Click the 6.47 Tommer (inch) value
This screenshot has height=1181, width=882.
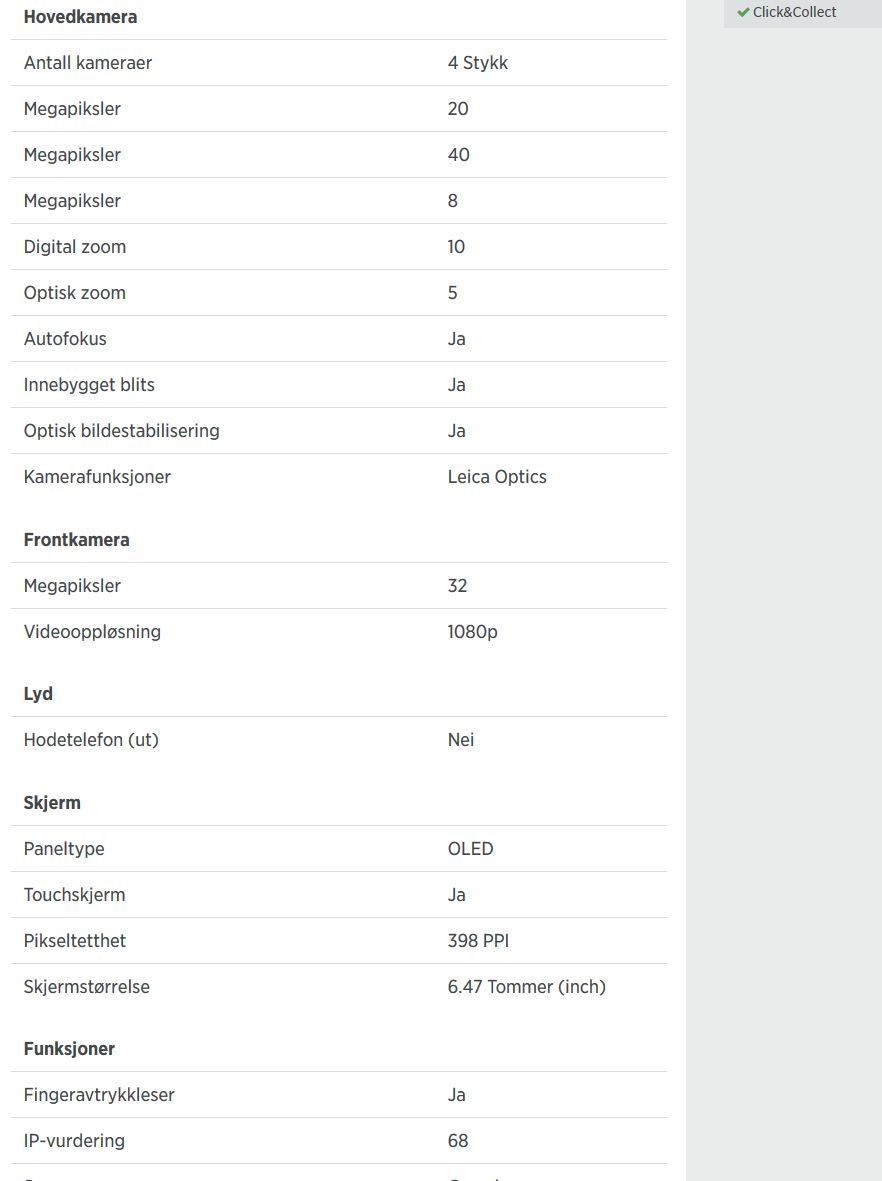(x=527, y=987)
